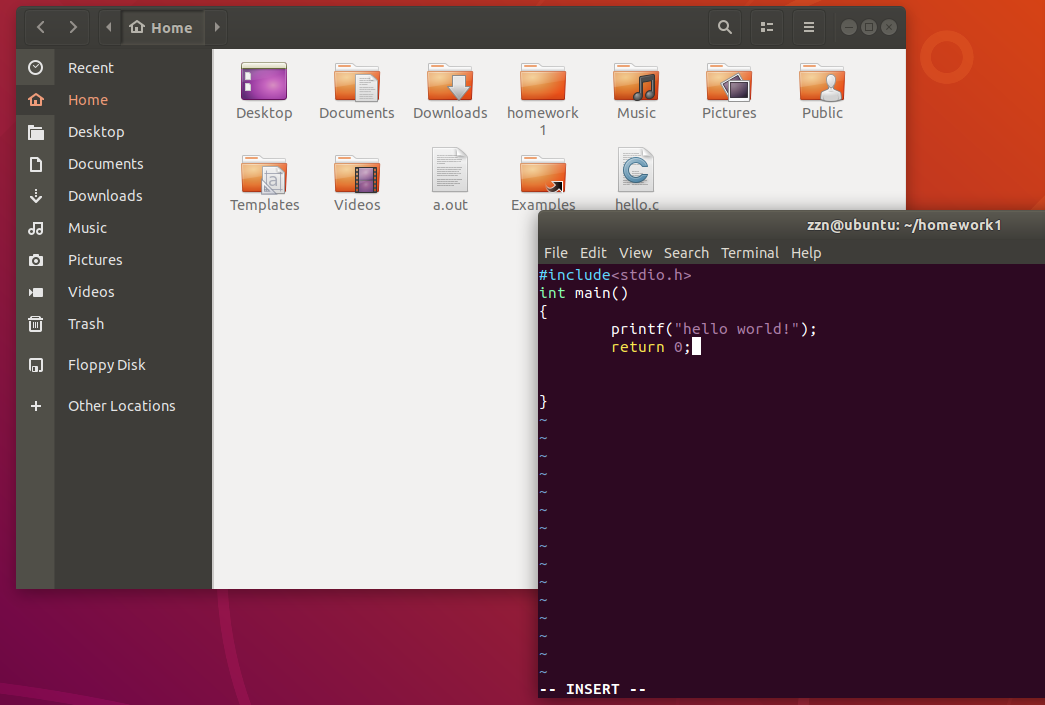Image resolution: width=1045 pixels, height=705 pixels.
Task: Select the Music folder in file grid
Action: pyautogui.click(x=636, y=82)
